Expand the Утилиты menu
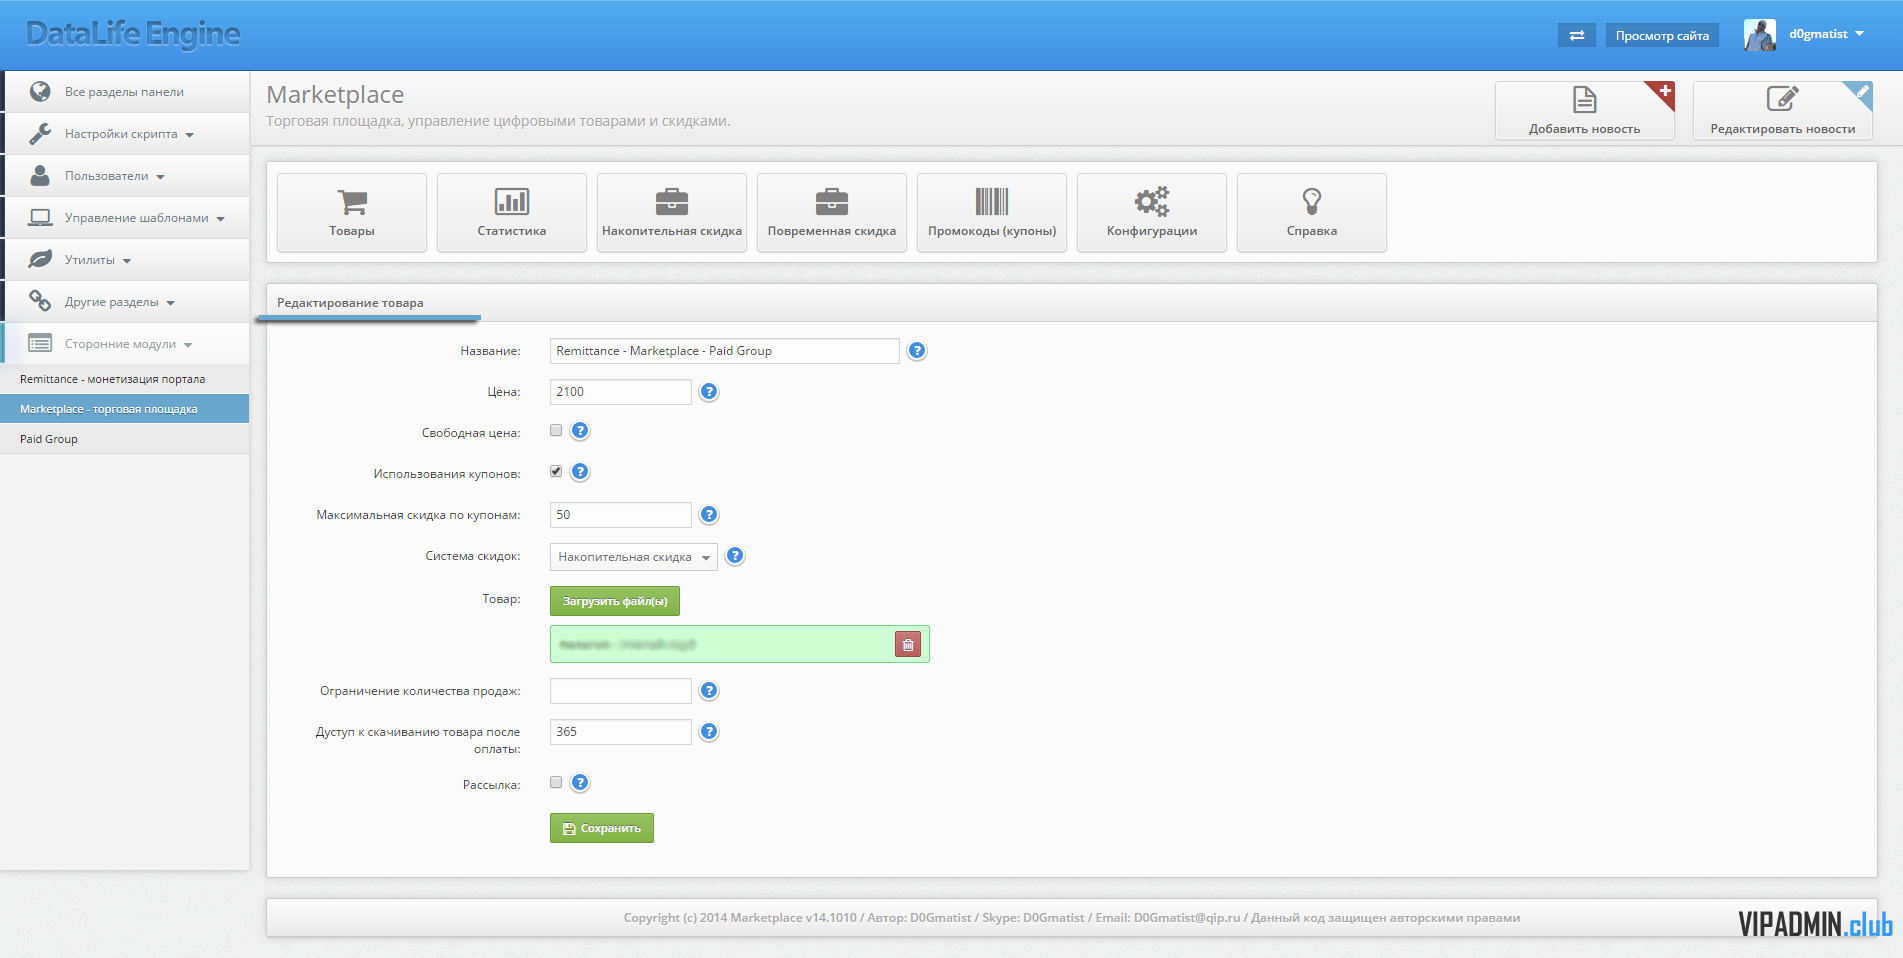This screenshot has width=1903, height=958. [x=126, y=260]
